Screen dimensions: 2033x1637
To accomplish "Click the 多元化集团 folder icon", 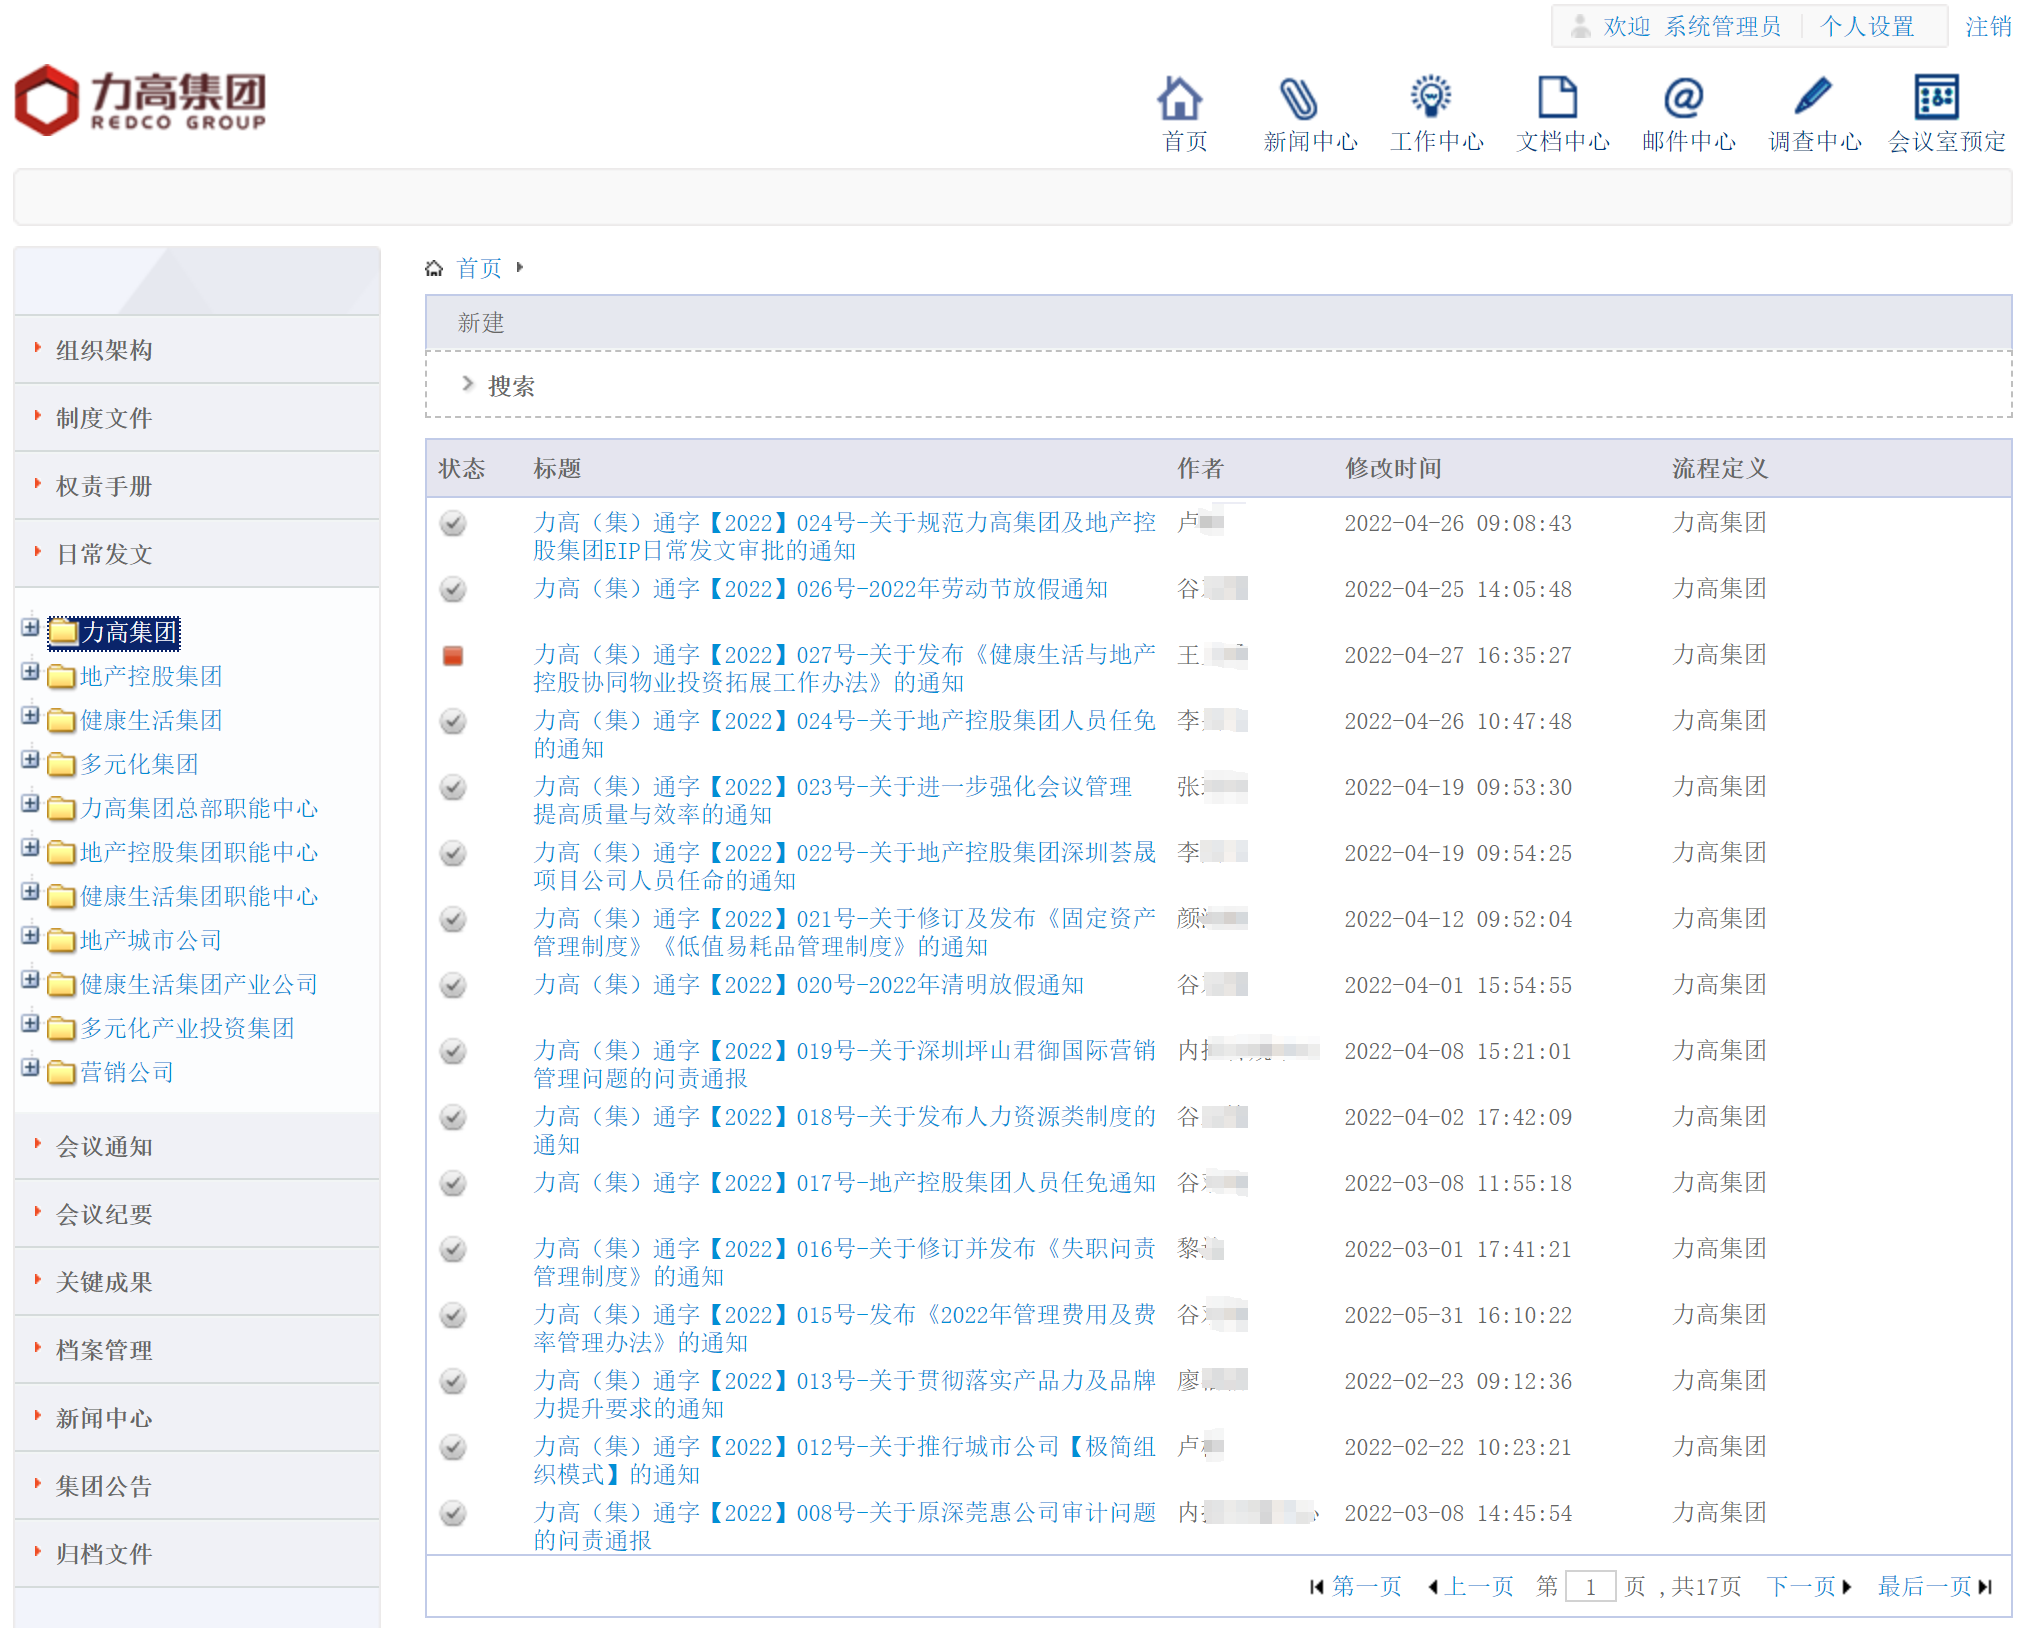I will (62, 765).
